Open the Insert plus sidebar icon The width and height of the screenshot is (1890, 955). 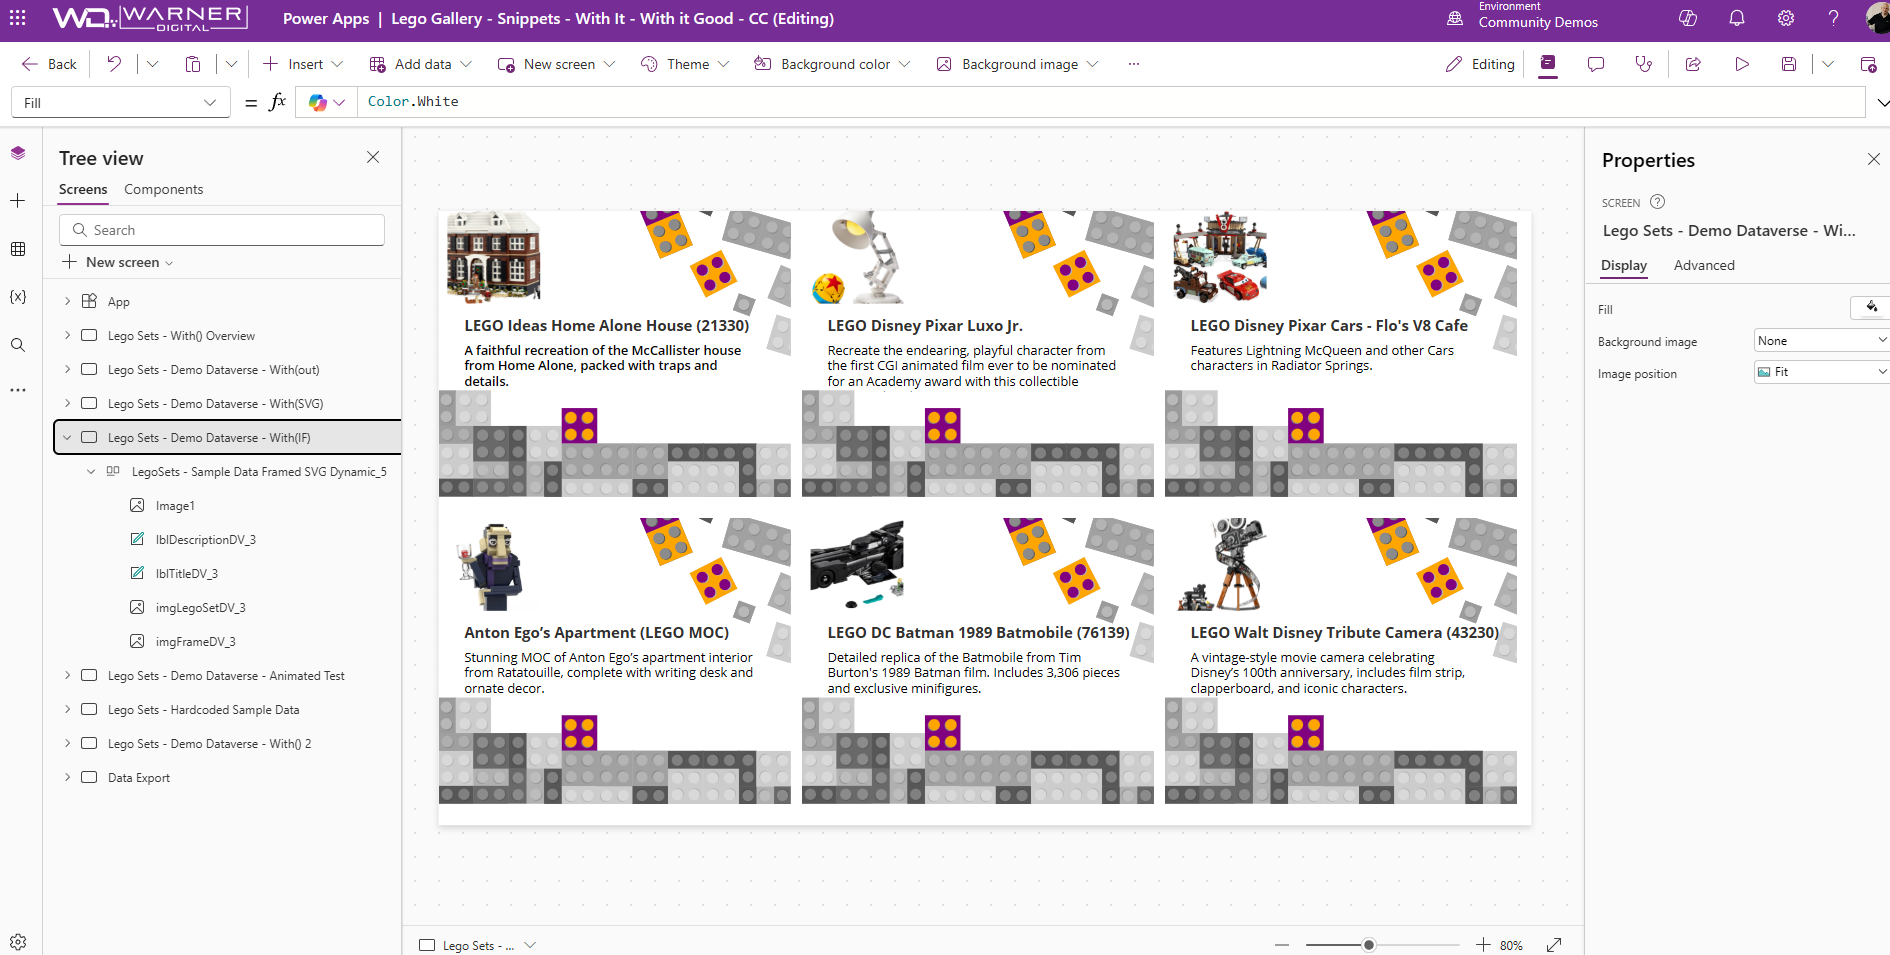click(x=18, y=201)
